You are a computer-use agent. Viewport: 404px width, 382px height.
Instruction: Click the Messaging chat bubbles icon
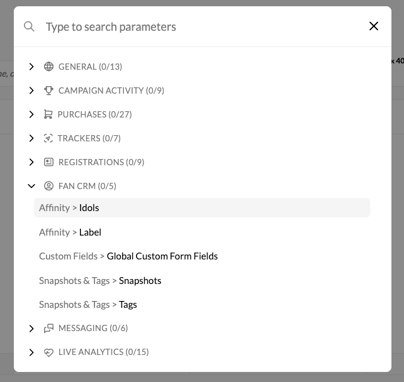(49, 328)
